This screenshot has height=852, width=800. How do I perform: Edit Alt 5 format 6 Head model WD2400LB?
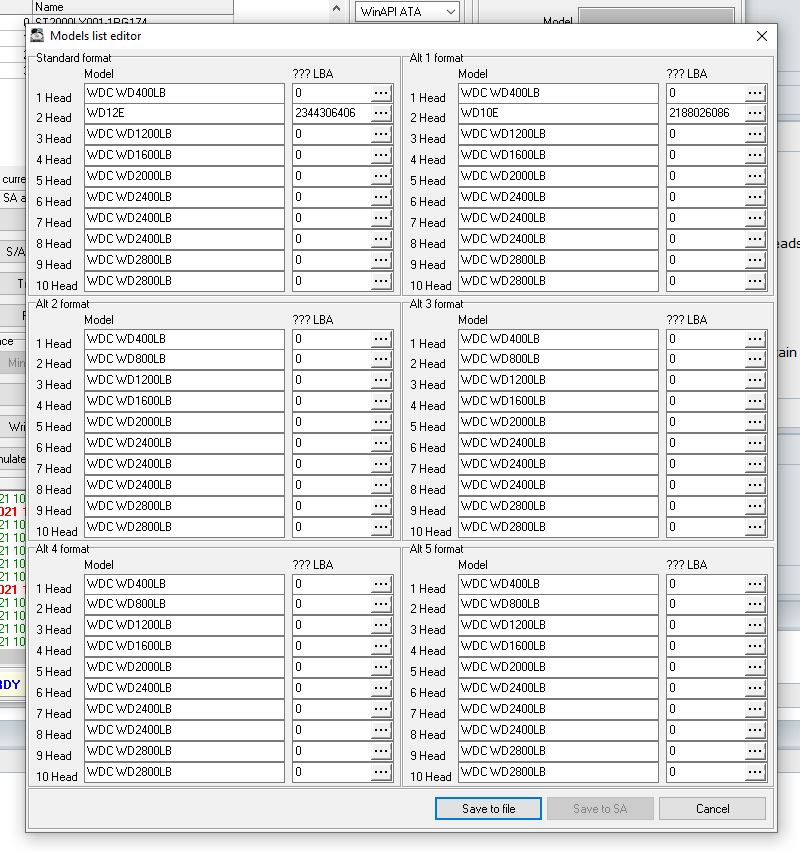pos(558,688)
